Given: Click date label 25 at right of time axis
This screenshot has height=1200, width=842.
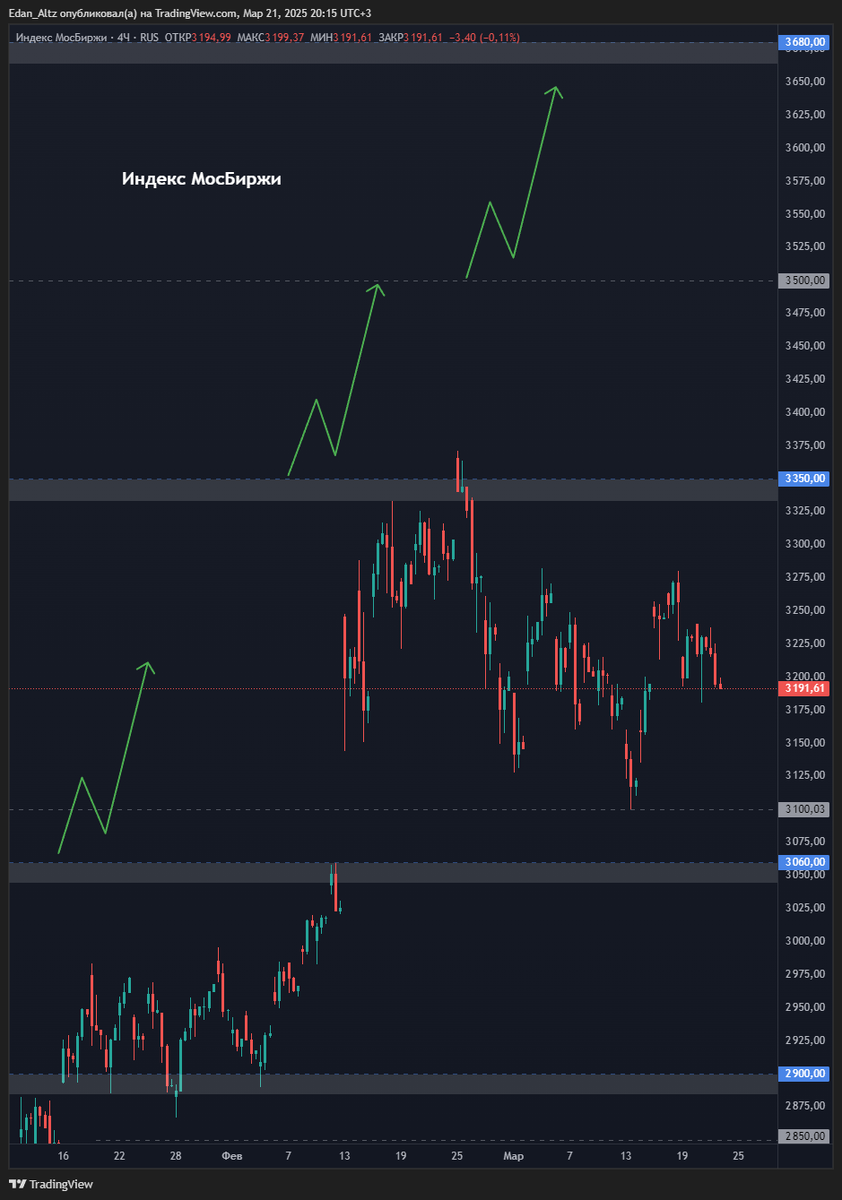Looking at the screenshot, I should click(x=738, y=1157).
